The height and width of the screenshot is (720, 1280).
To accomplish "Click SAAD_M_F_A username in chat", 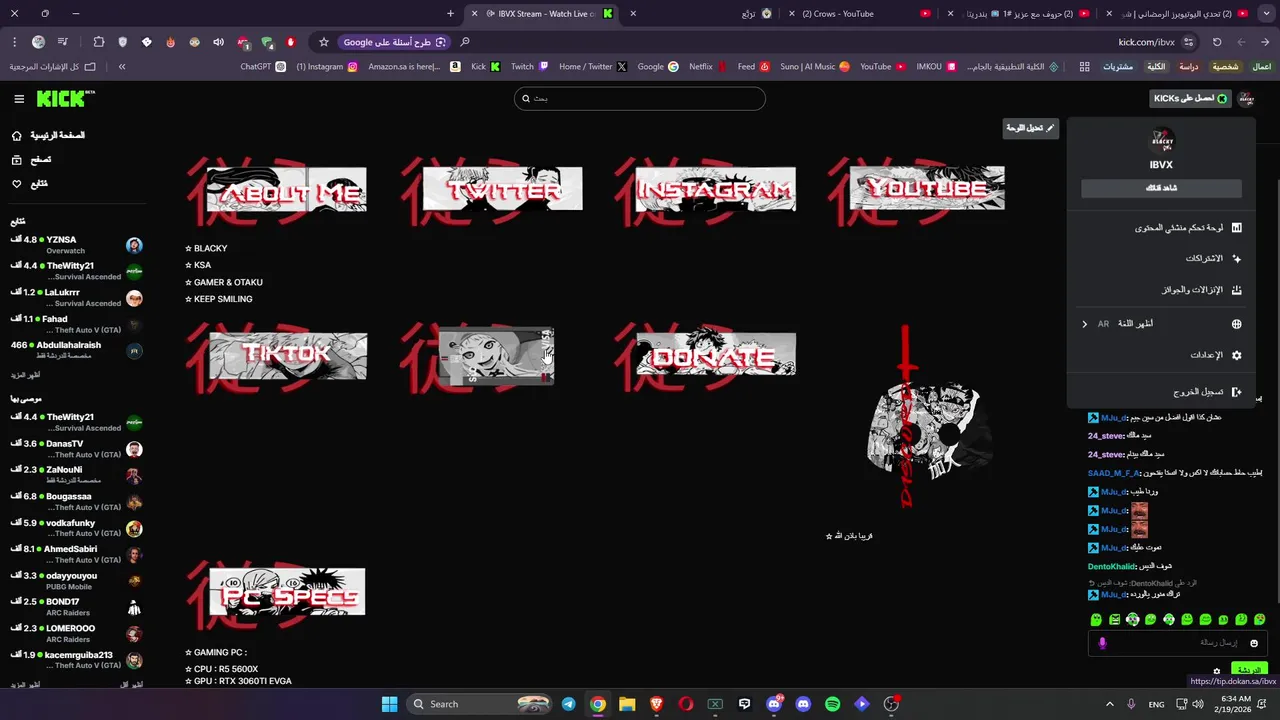I will tap(1113, 473).
